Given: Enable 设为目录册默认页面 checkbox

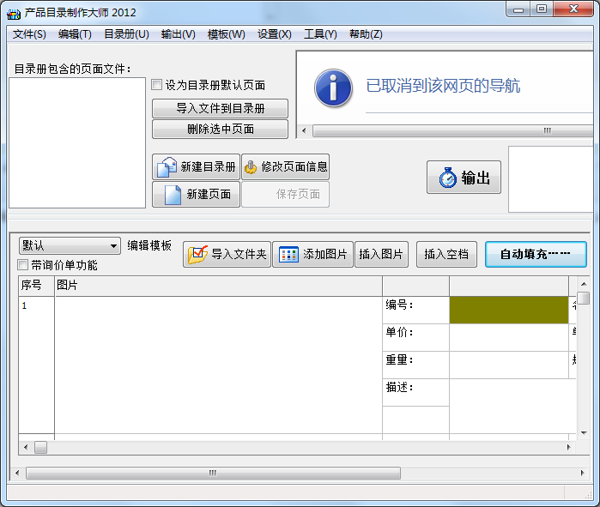Looking at the screenshot, I should pyautogui.click(x=157, y=86).
